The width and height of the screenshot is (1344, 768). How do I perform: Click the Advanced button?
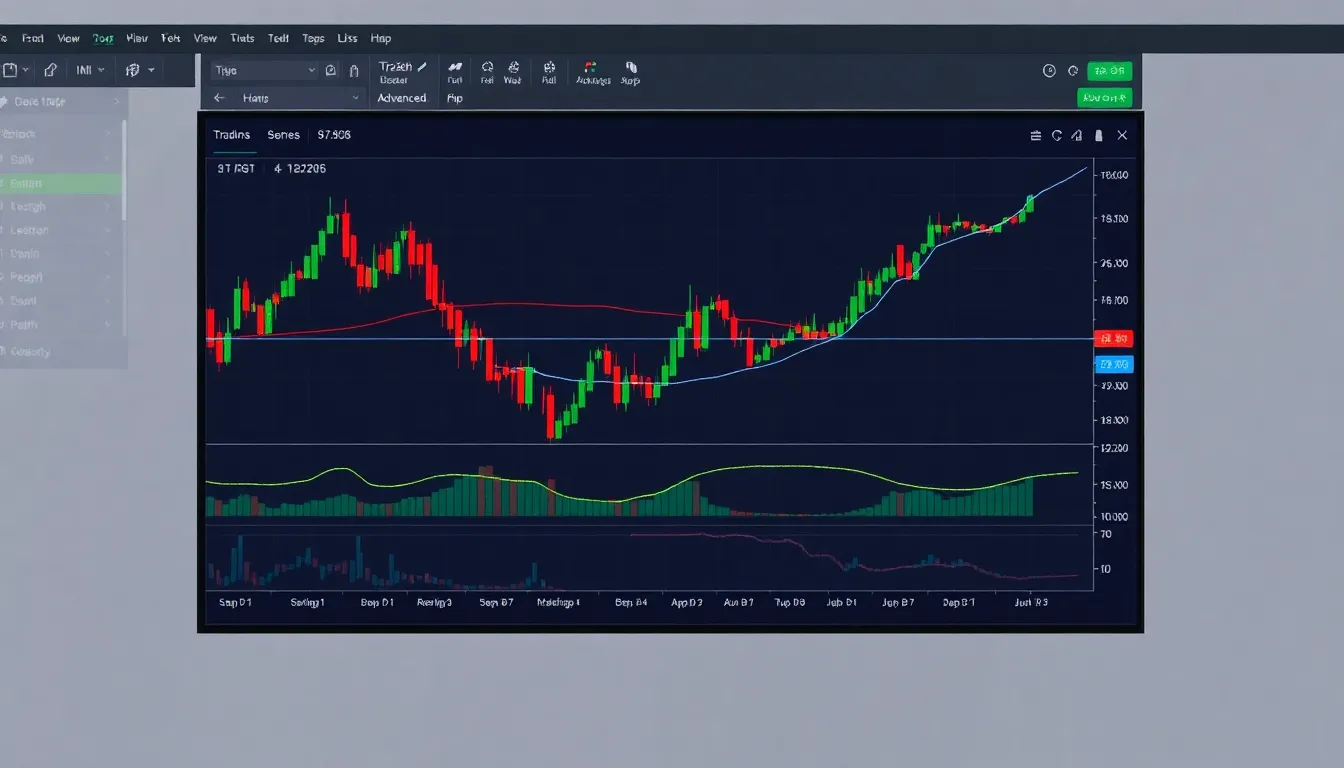coord(402,98)
